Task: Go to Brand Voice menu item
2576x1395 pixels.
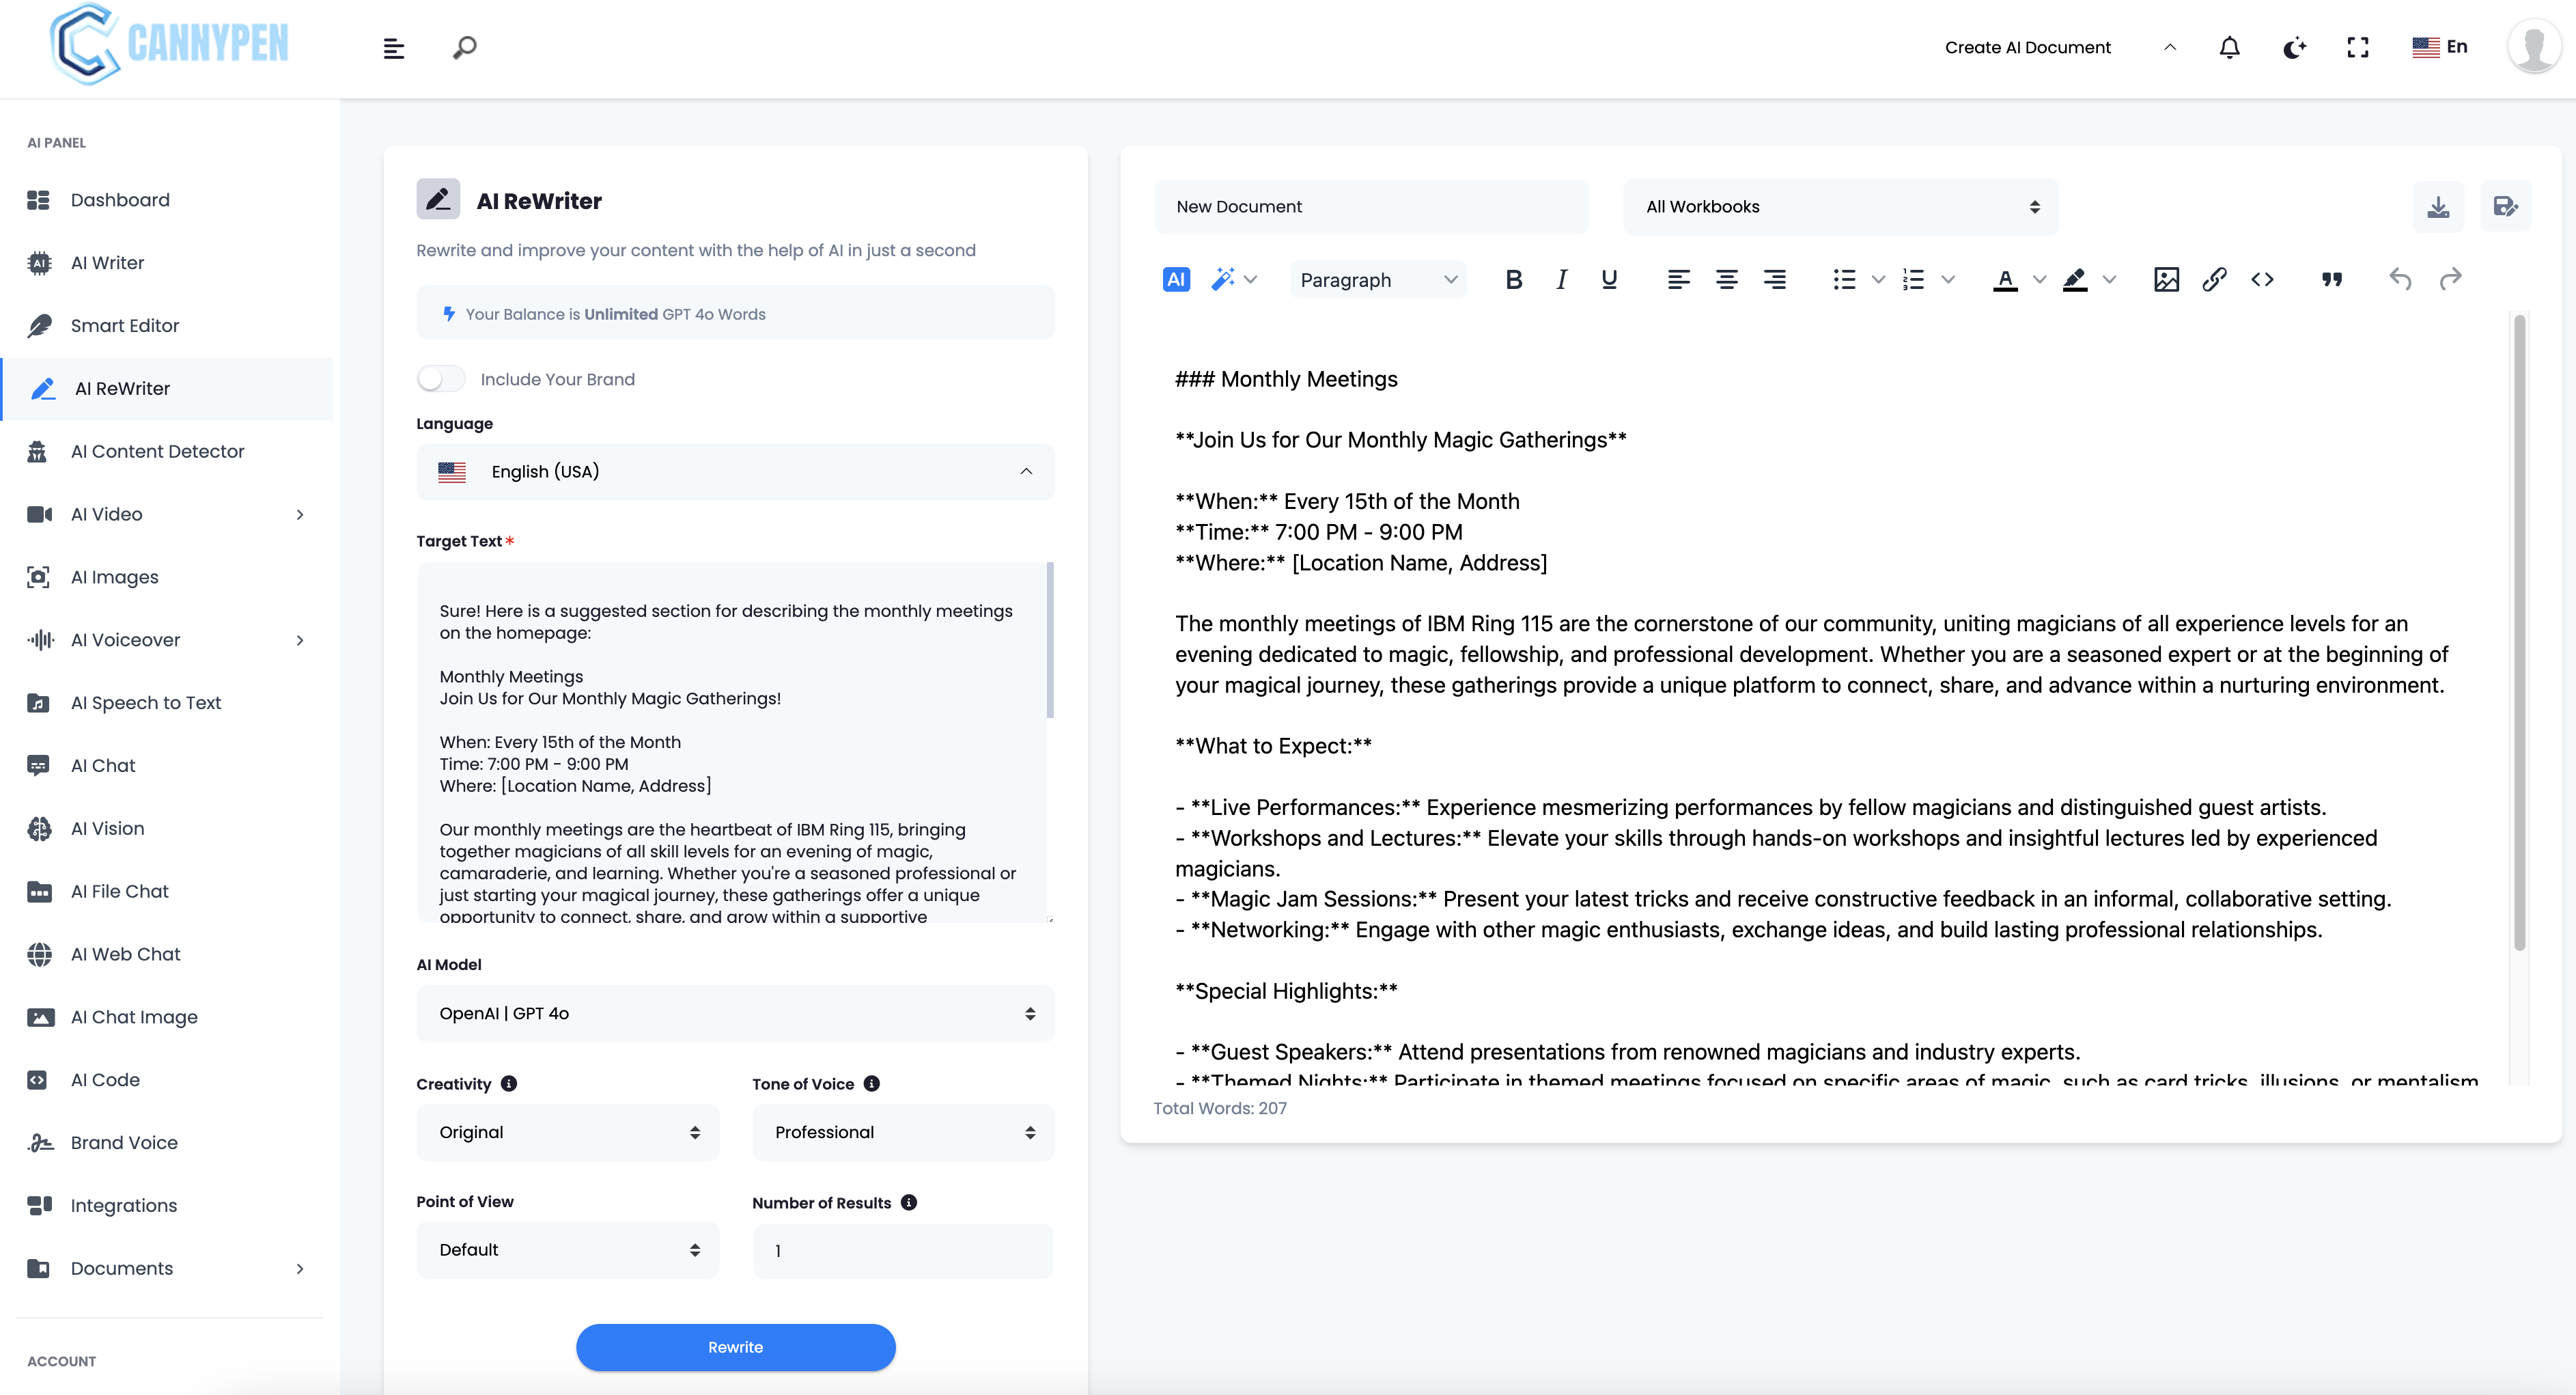Action: pyautogui.click(x=124, y=1142)
